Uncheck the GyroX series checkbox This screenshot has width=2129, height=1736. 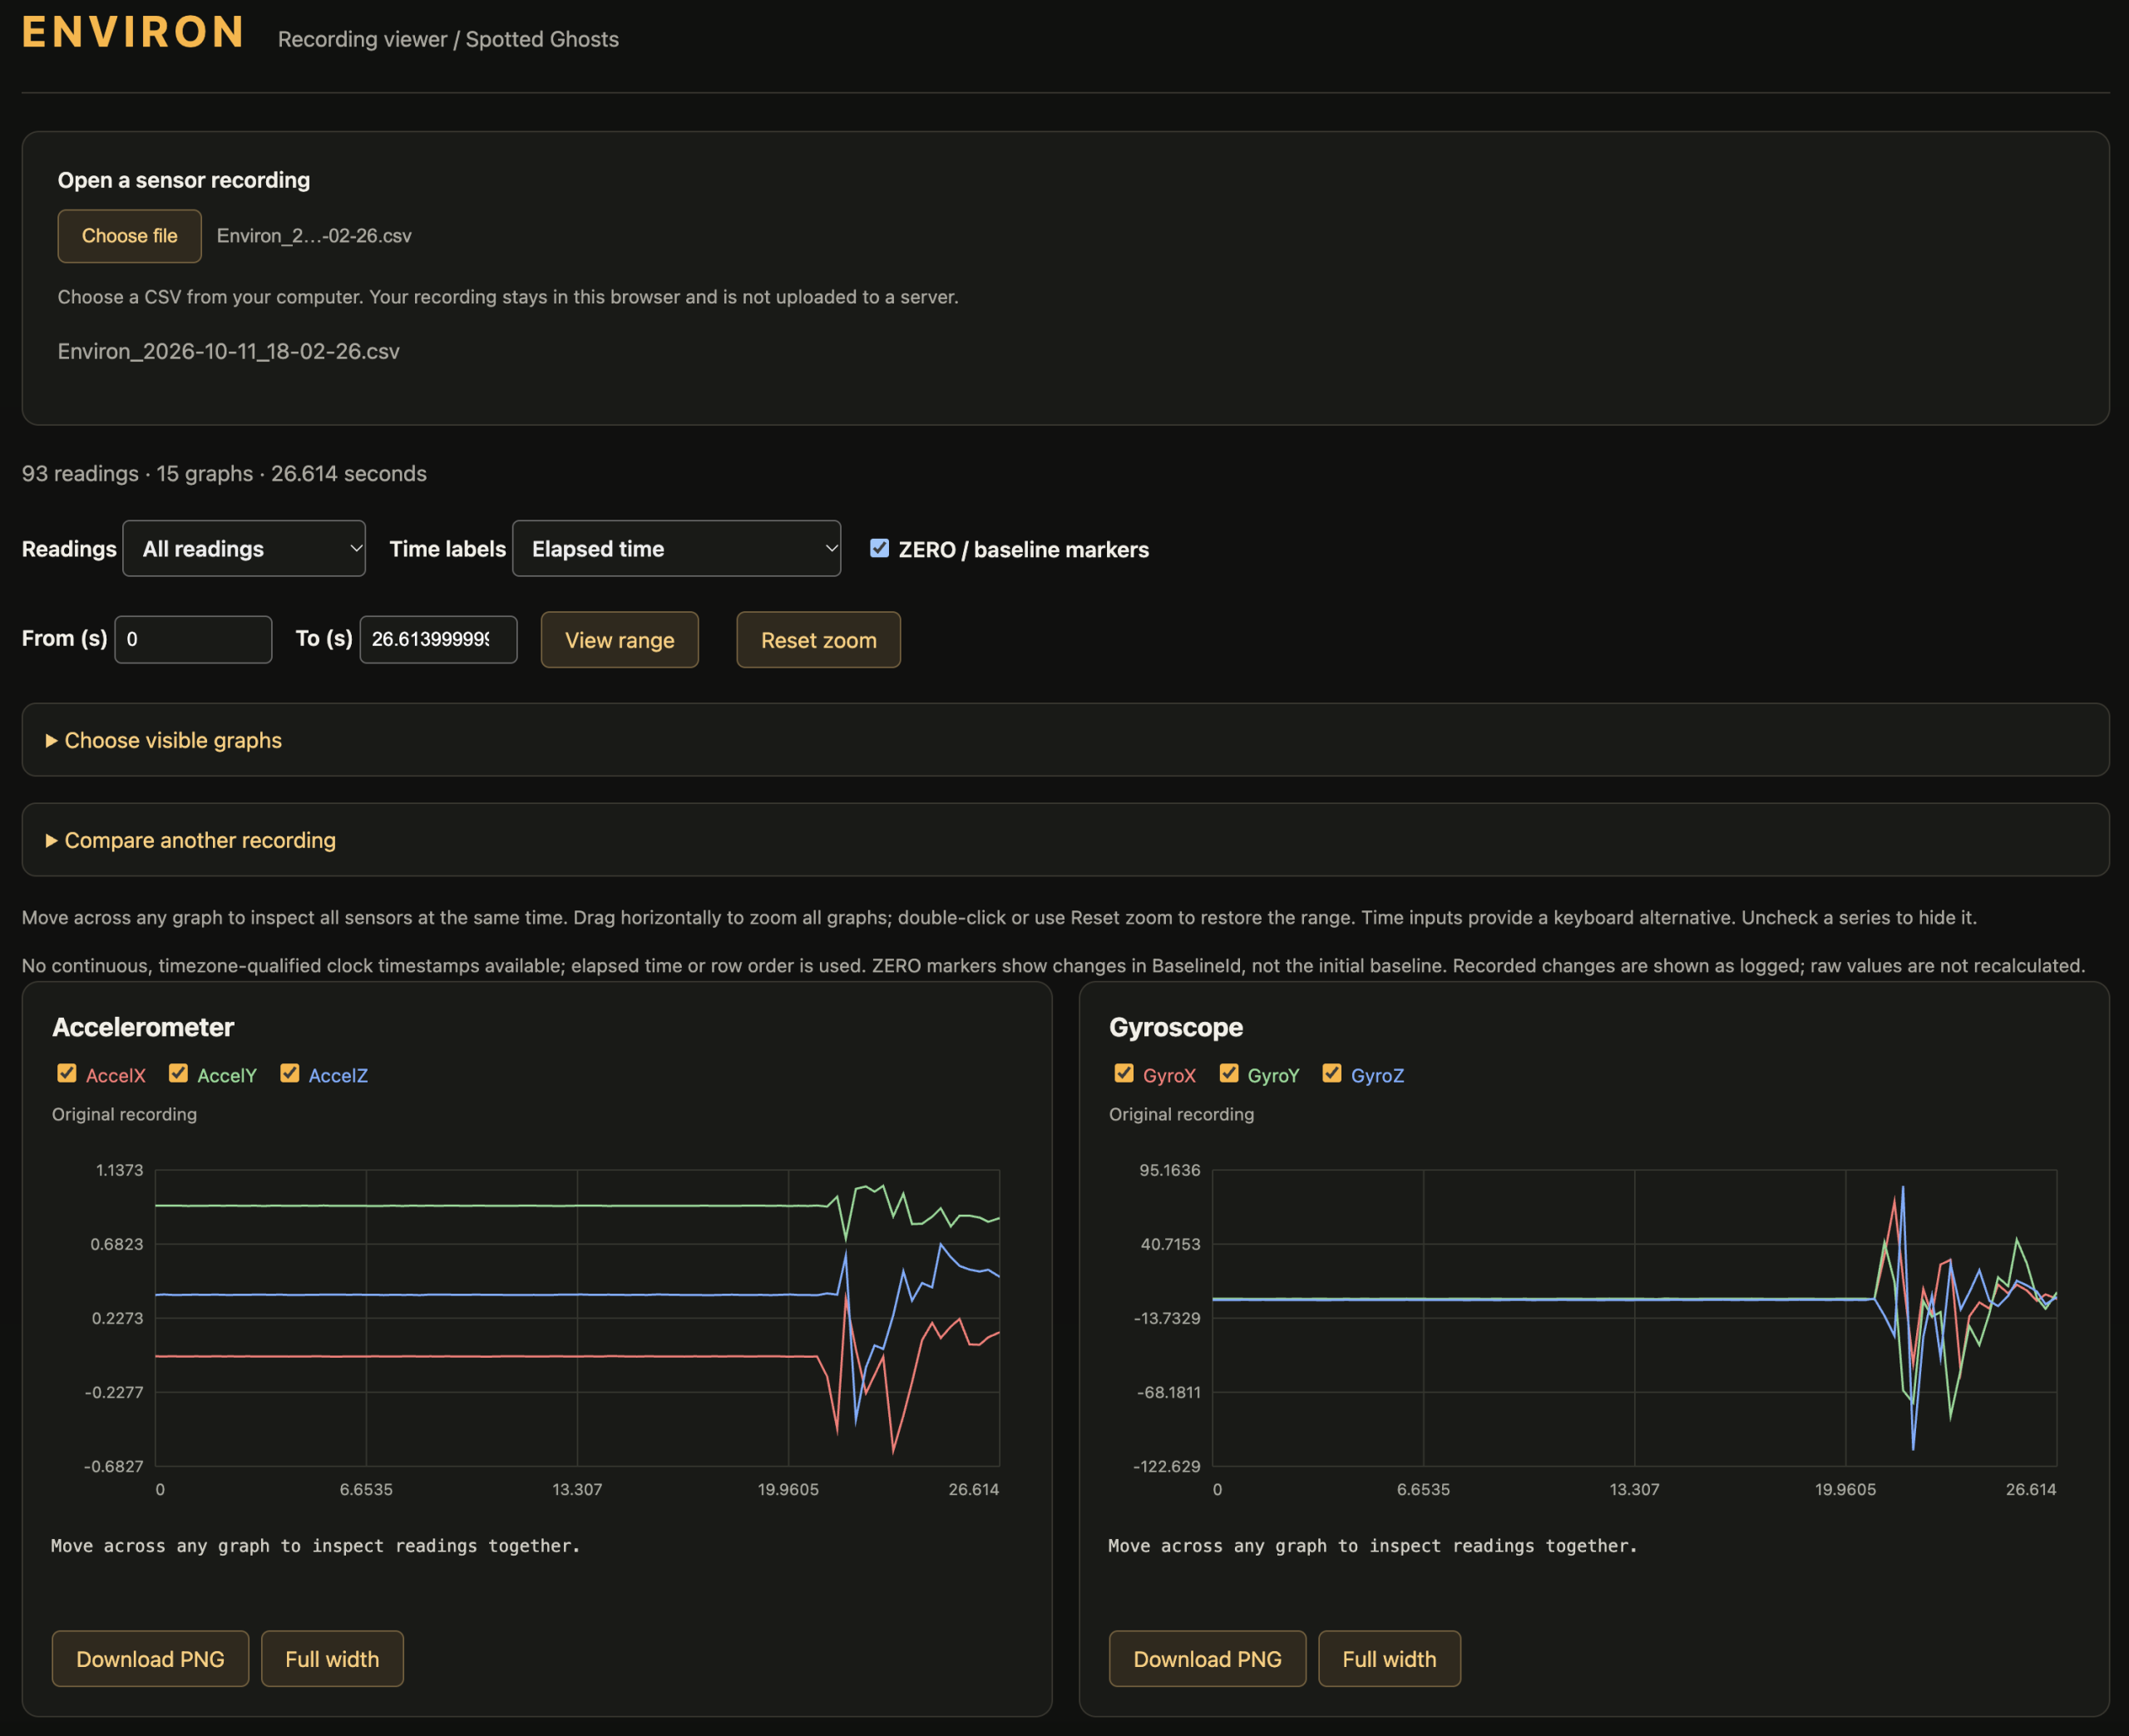point(1124,1073)
